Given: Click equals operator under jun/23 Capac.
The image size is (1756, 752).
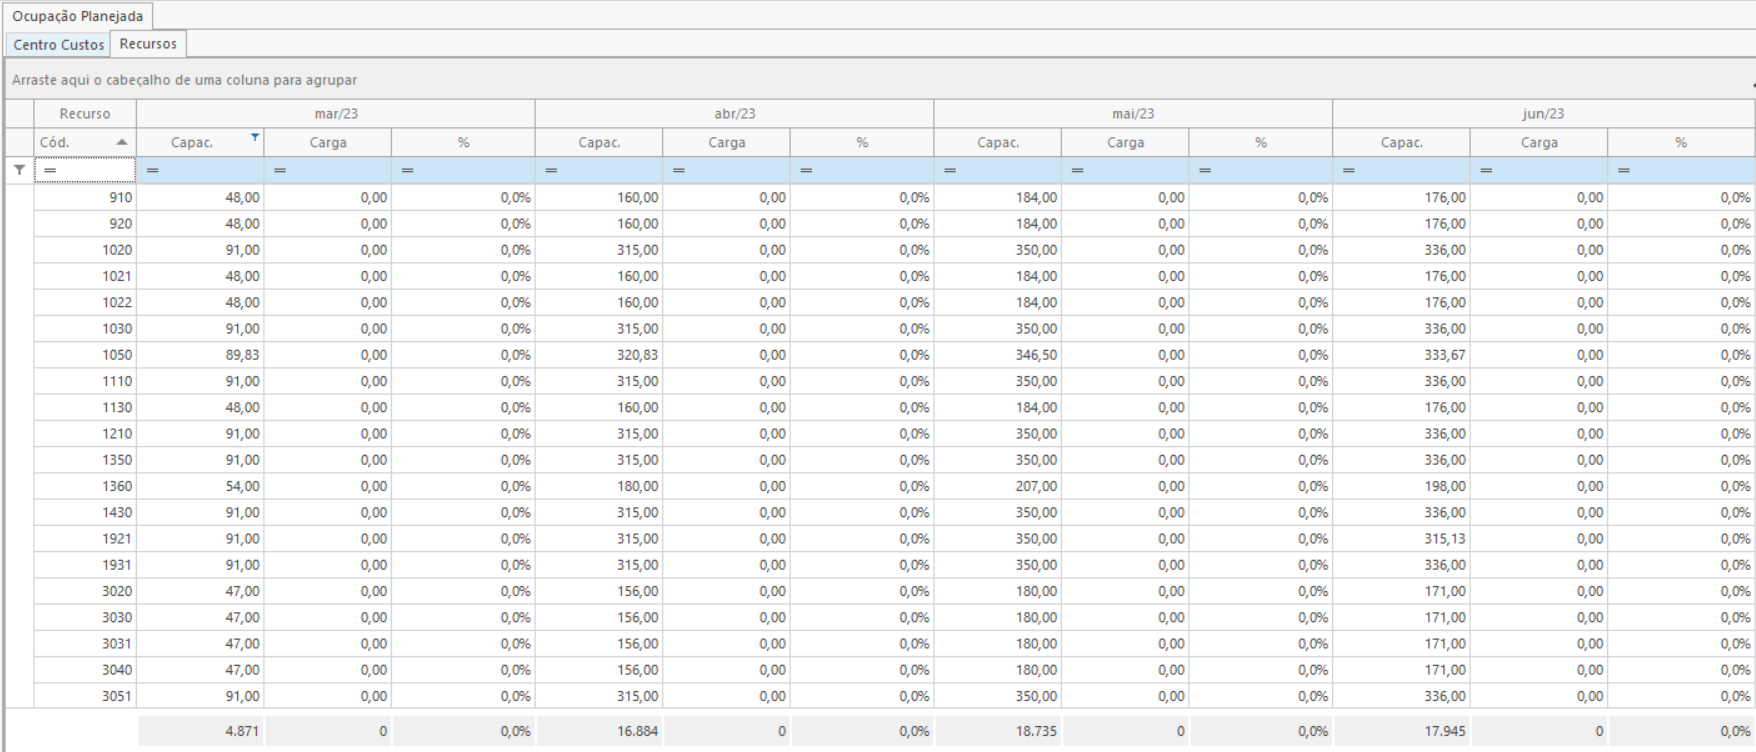Looking at the screenshot, I should tap(1348, 171).
